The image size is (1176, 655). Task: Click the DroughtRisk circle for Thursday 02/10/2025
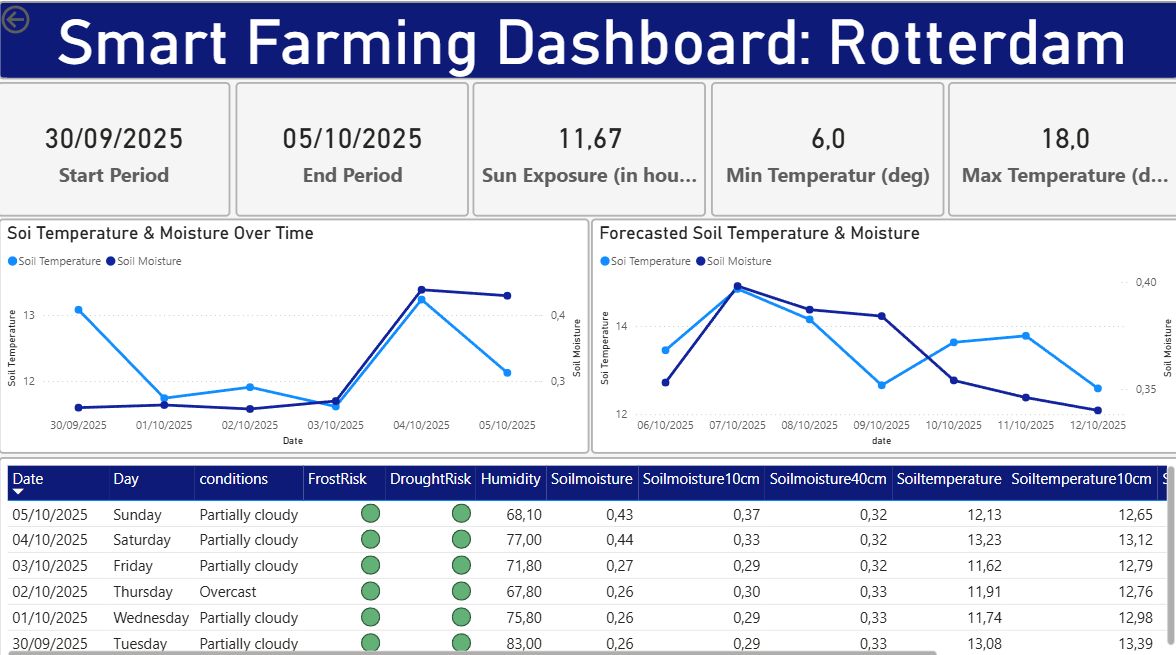pyautogui.click(x=461, y=591)
